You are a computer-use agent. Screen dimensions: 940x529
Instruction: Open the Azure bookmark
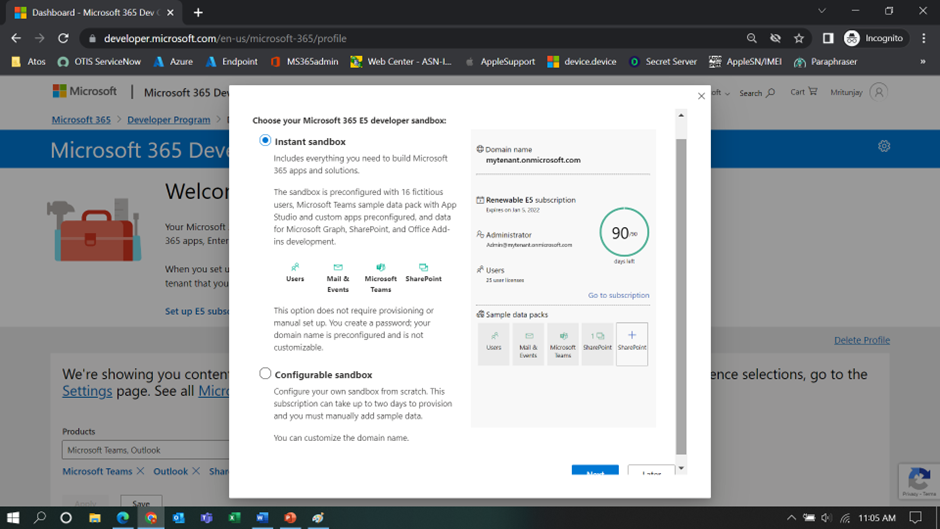(x=173, y=62)
